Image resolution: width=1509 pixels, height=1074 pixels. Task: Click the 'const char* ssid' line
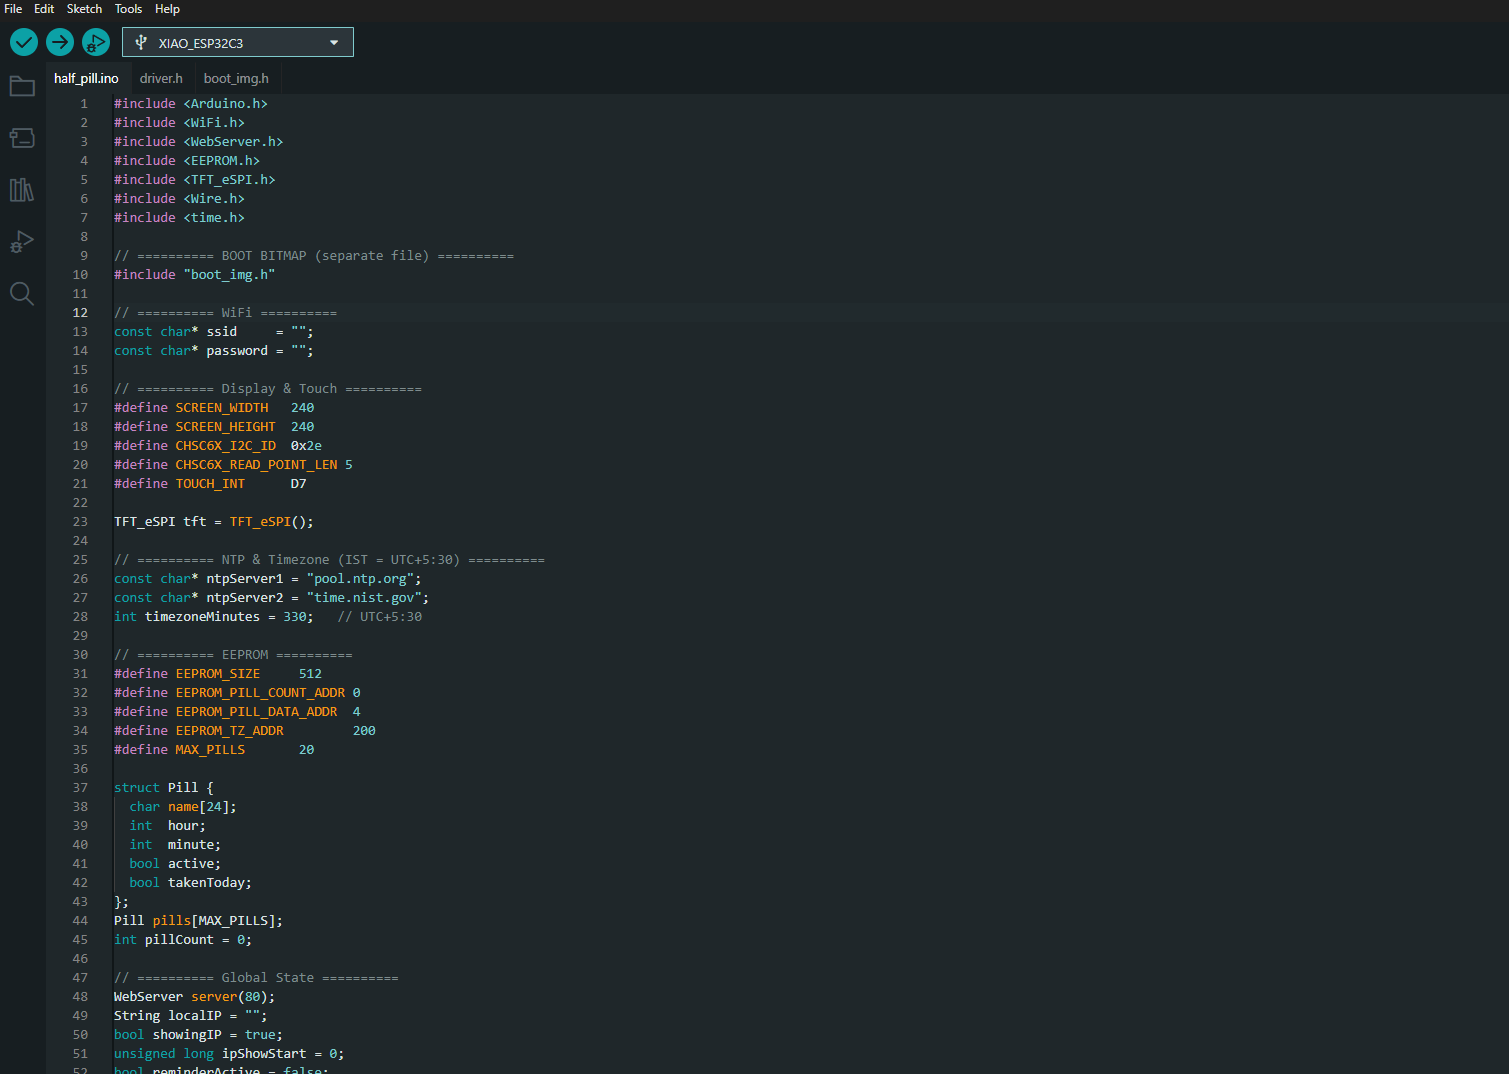pos(214,332)
